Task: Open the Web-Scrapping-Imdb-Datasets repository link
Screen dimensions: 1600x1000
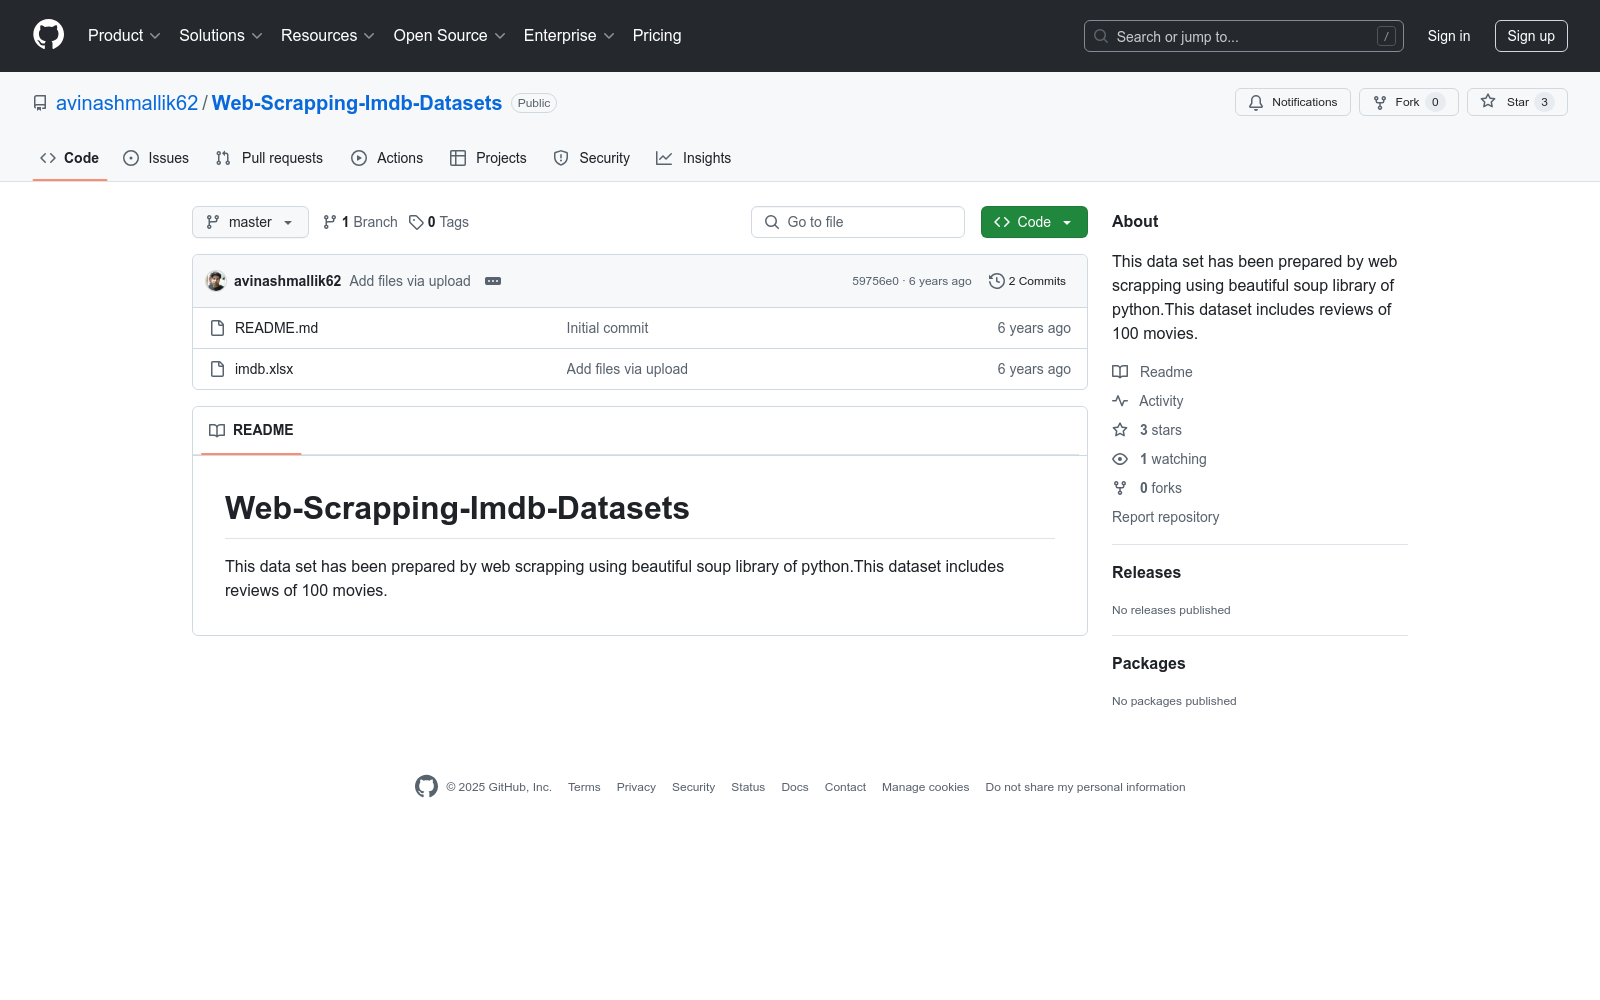Action: coord(357,103)
